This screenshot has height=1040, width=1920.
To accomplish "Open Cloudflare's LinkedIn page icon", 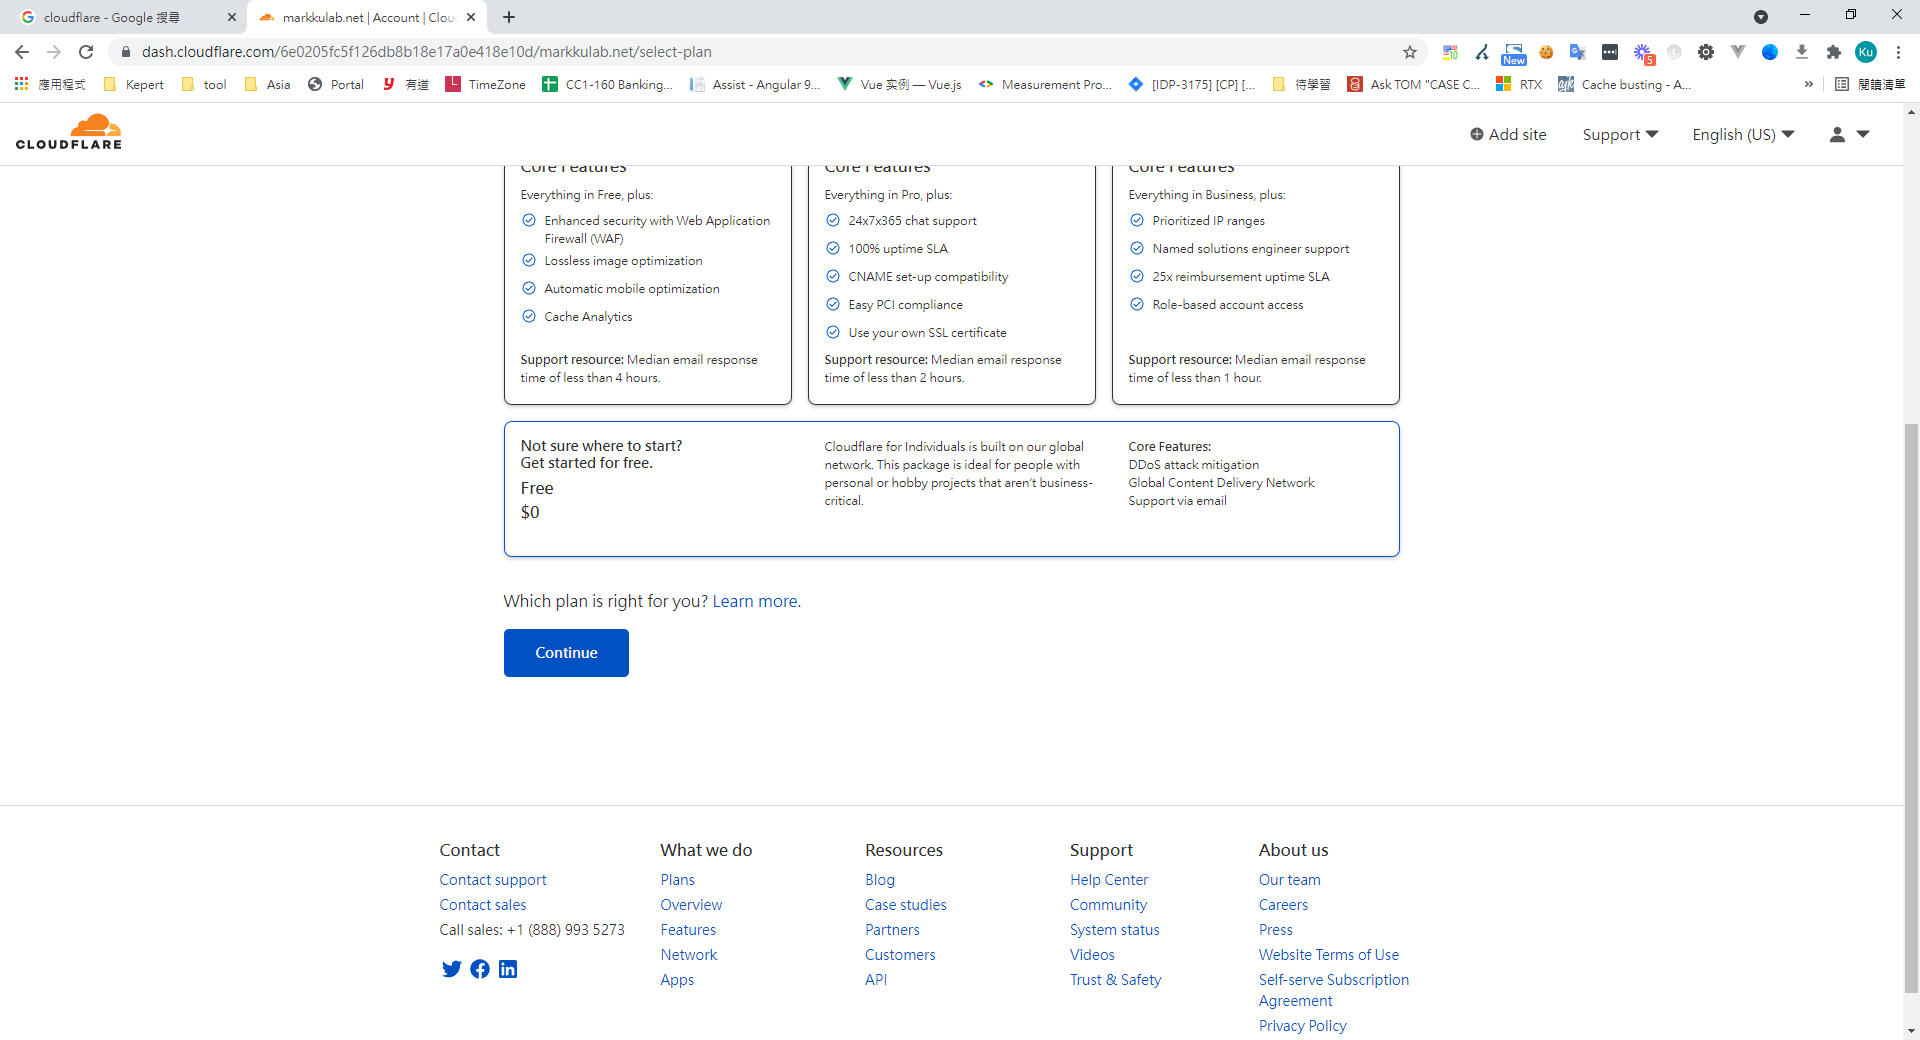I will coord(508,969).
